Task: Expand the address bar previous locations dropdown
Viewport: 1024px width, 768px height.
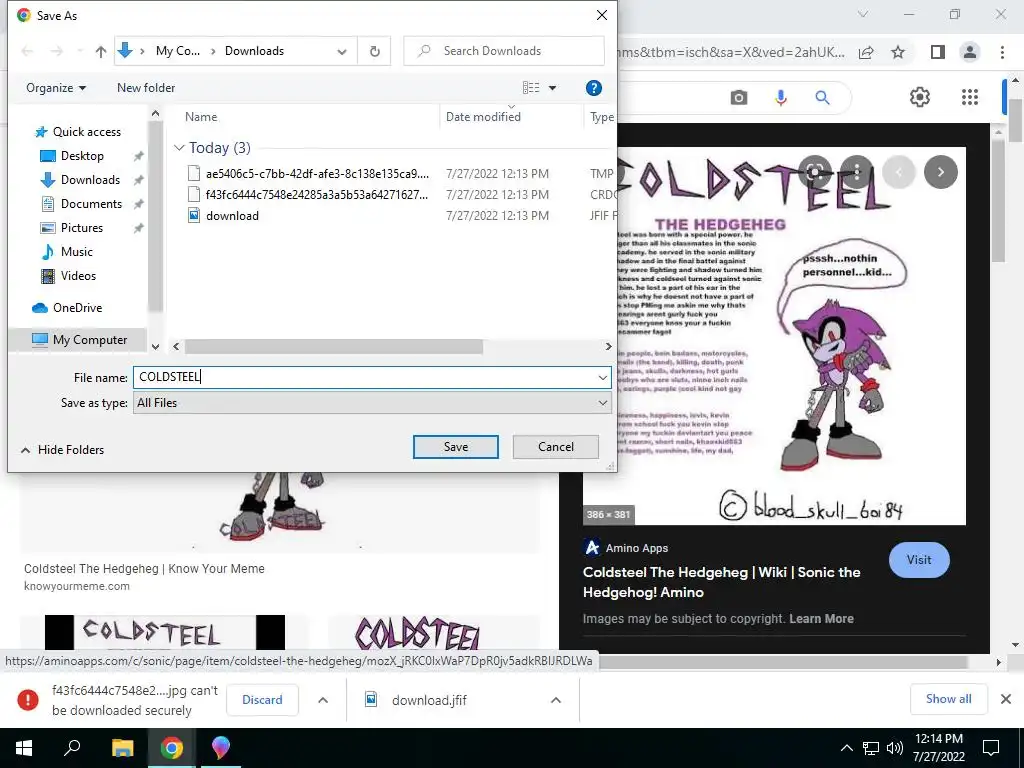Action: (x=342, y=51)
